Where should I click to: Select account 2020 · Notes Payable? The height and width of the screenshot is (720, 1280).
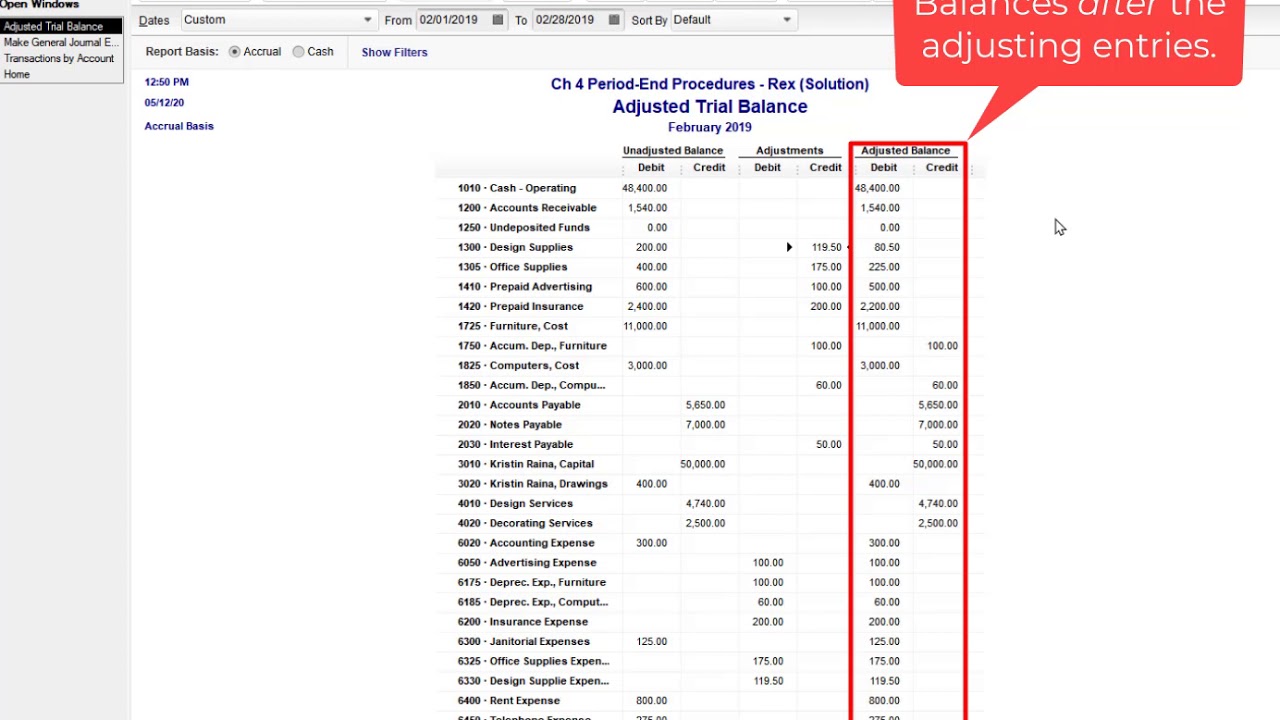pyautogui.click(x=510, y=425)
